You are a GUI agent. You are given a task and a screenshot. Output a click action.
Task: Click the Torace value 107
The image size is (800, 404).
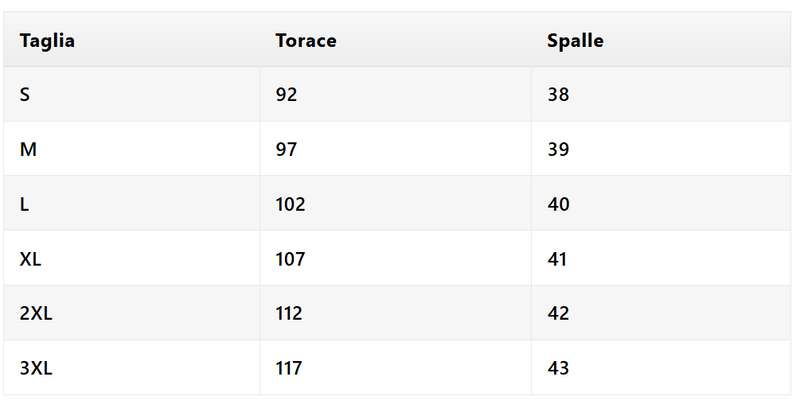tap(291, 259)
